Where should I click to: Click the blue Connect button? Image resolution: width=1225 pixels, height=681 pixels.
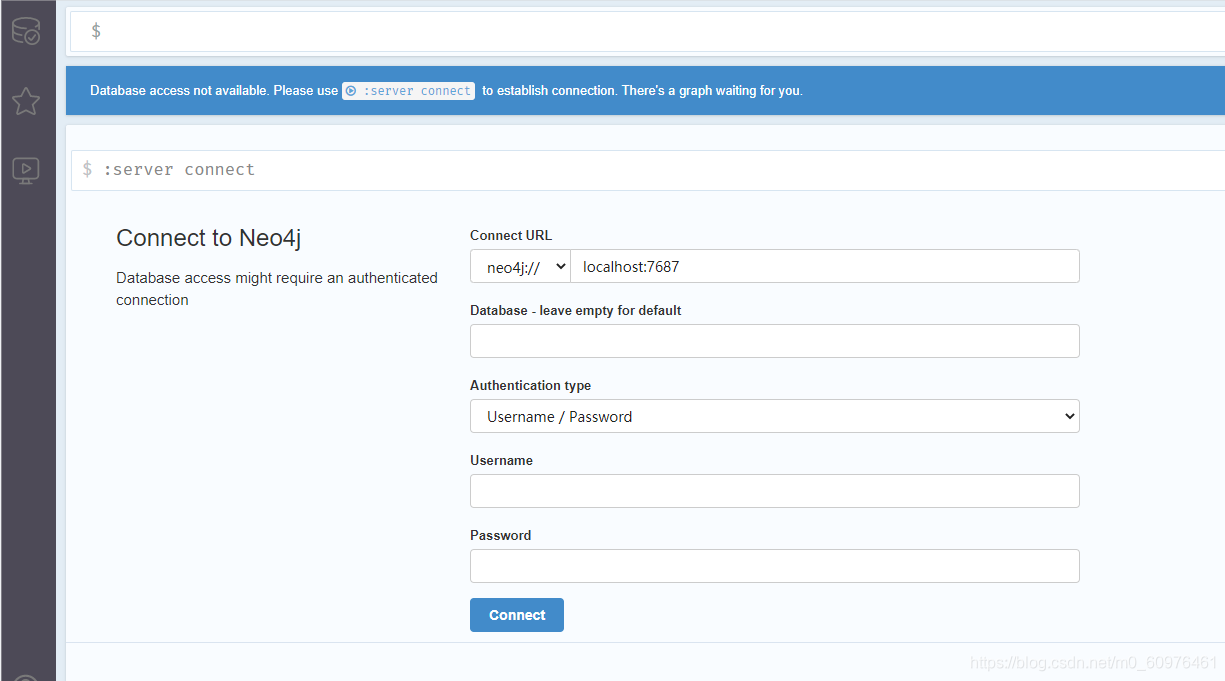pos(517,615)
